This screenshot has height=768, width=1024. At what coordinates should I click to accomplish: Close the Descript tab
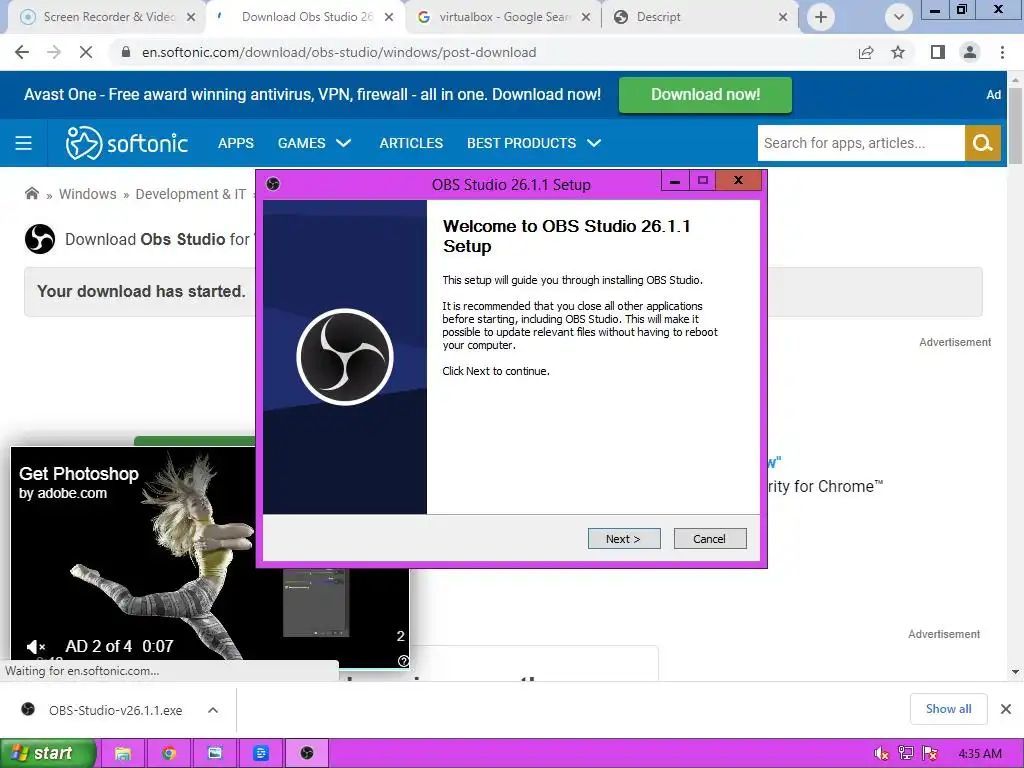(x=783, y=17)
